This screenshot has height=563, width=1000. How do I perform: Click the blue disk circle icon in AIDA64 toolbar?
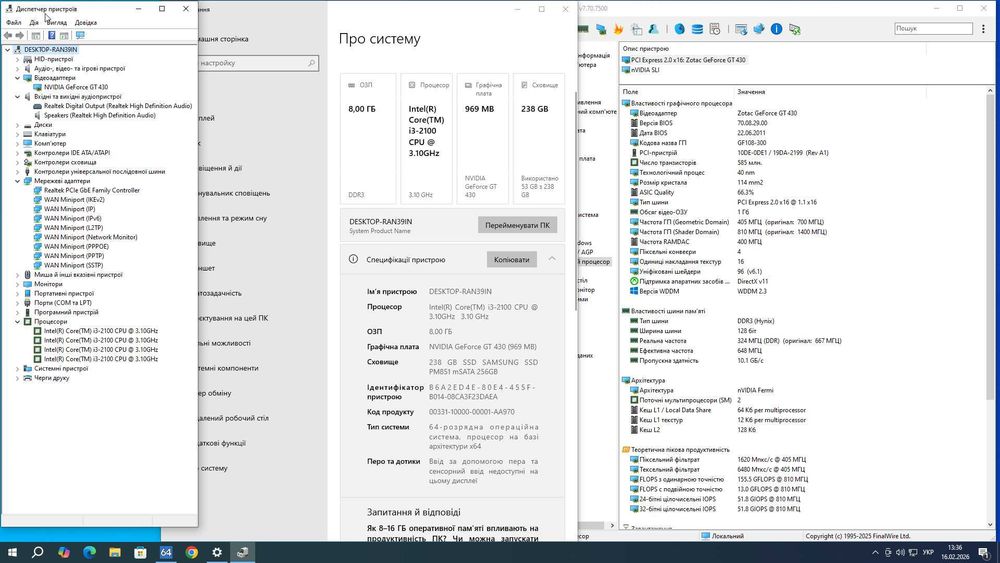coord(679,29)
